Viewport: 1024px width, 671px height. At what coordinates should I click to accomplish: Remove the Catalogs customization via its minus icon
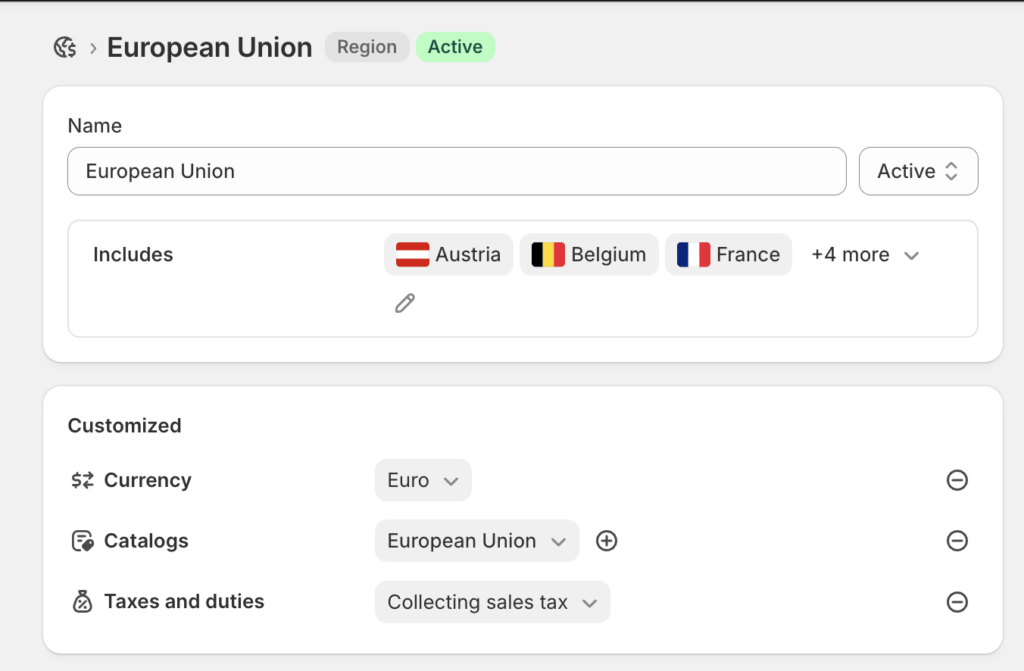click(x=957, y=541)
